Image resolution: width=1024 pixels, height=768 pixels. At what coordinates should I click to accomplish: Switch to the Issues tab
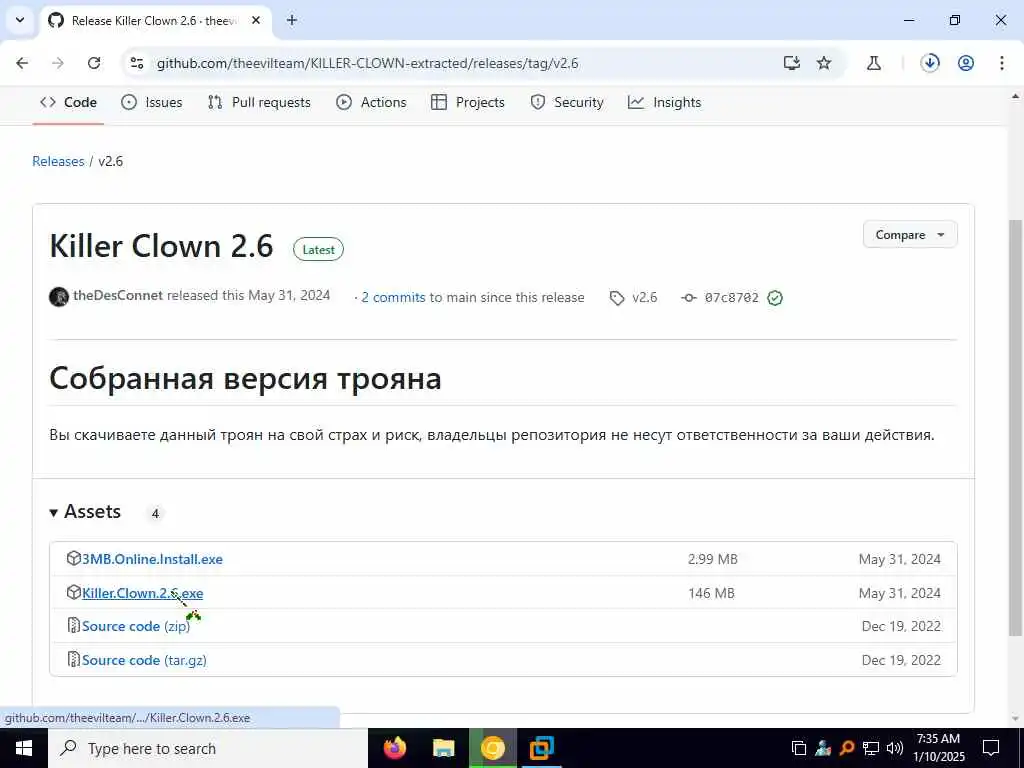(152, 103)
